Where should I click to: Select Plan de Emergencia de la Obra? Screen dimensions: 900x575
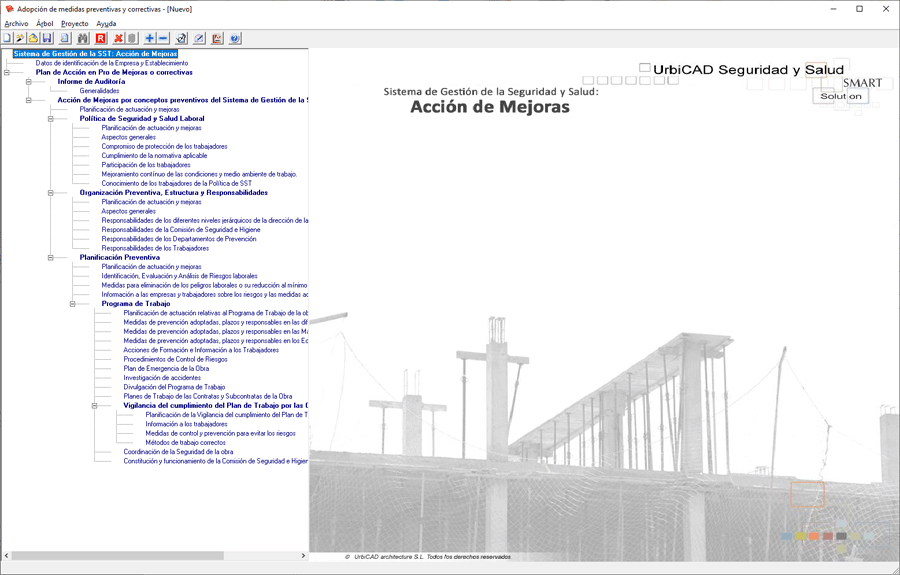click(166, 368)
